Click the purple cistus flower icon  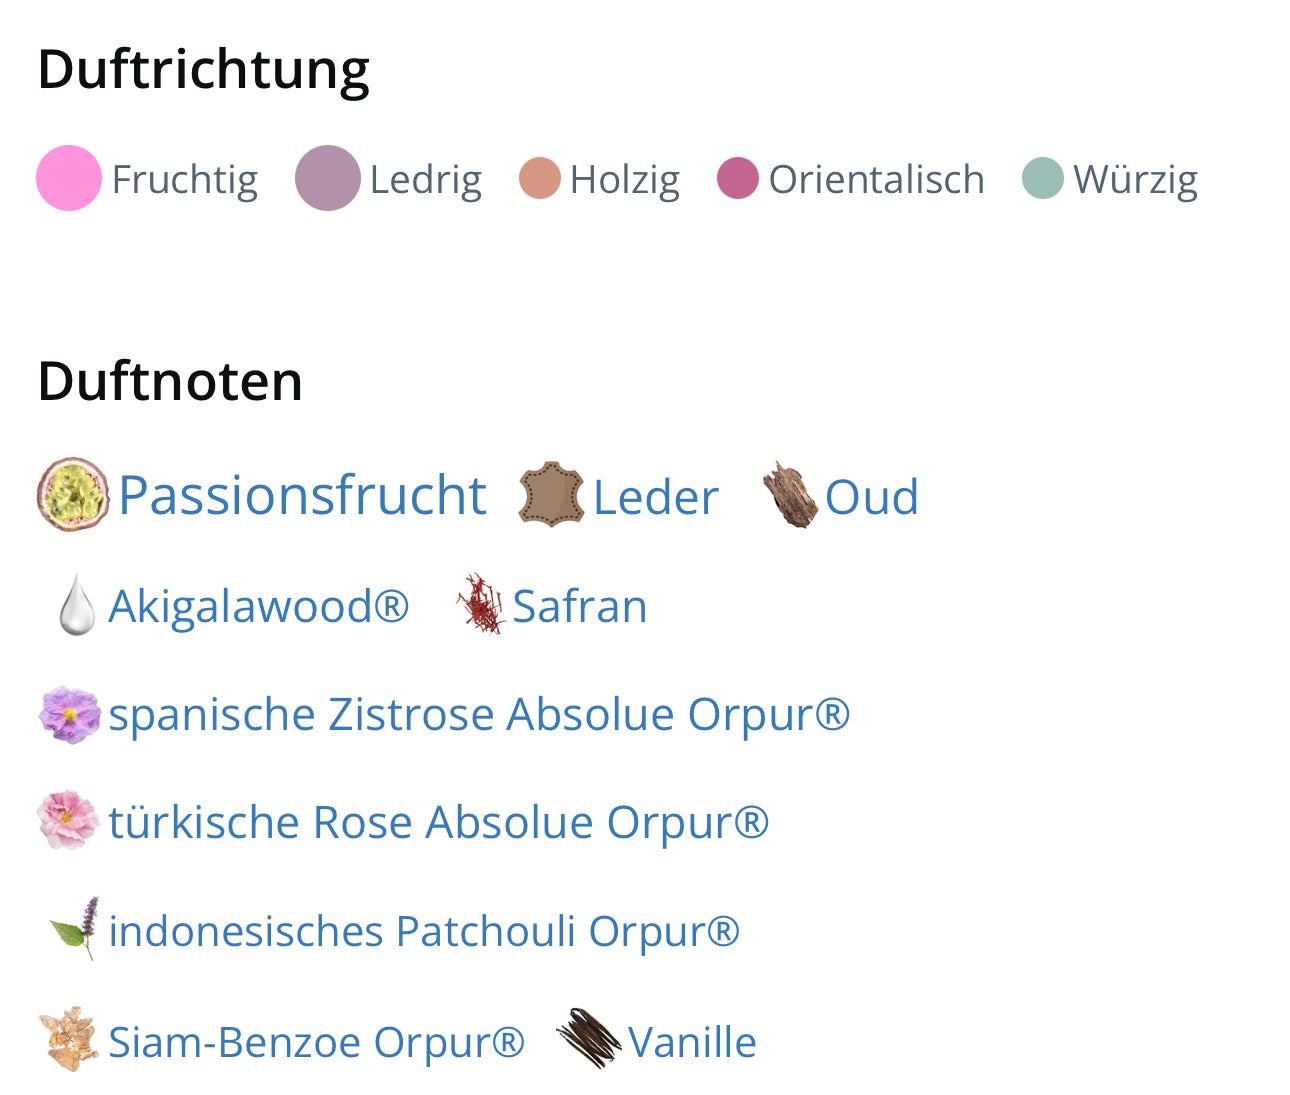click(70, 714)
